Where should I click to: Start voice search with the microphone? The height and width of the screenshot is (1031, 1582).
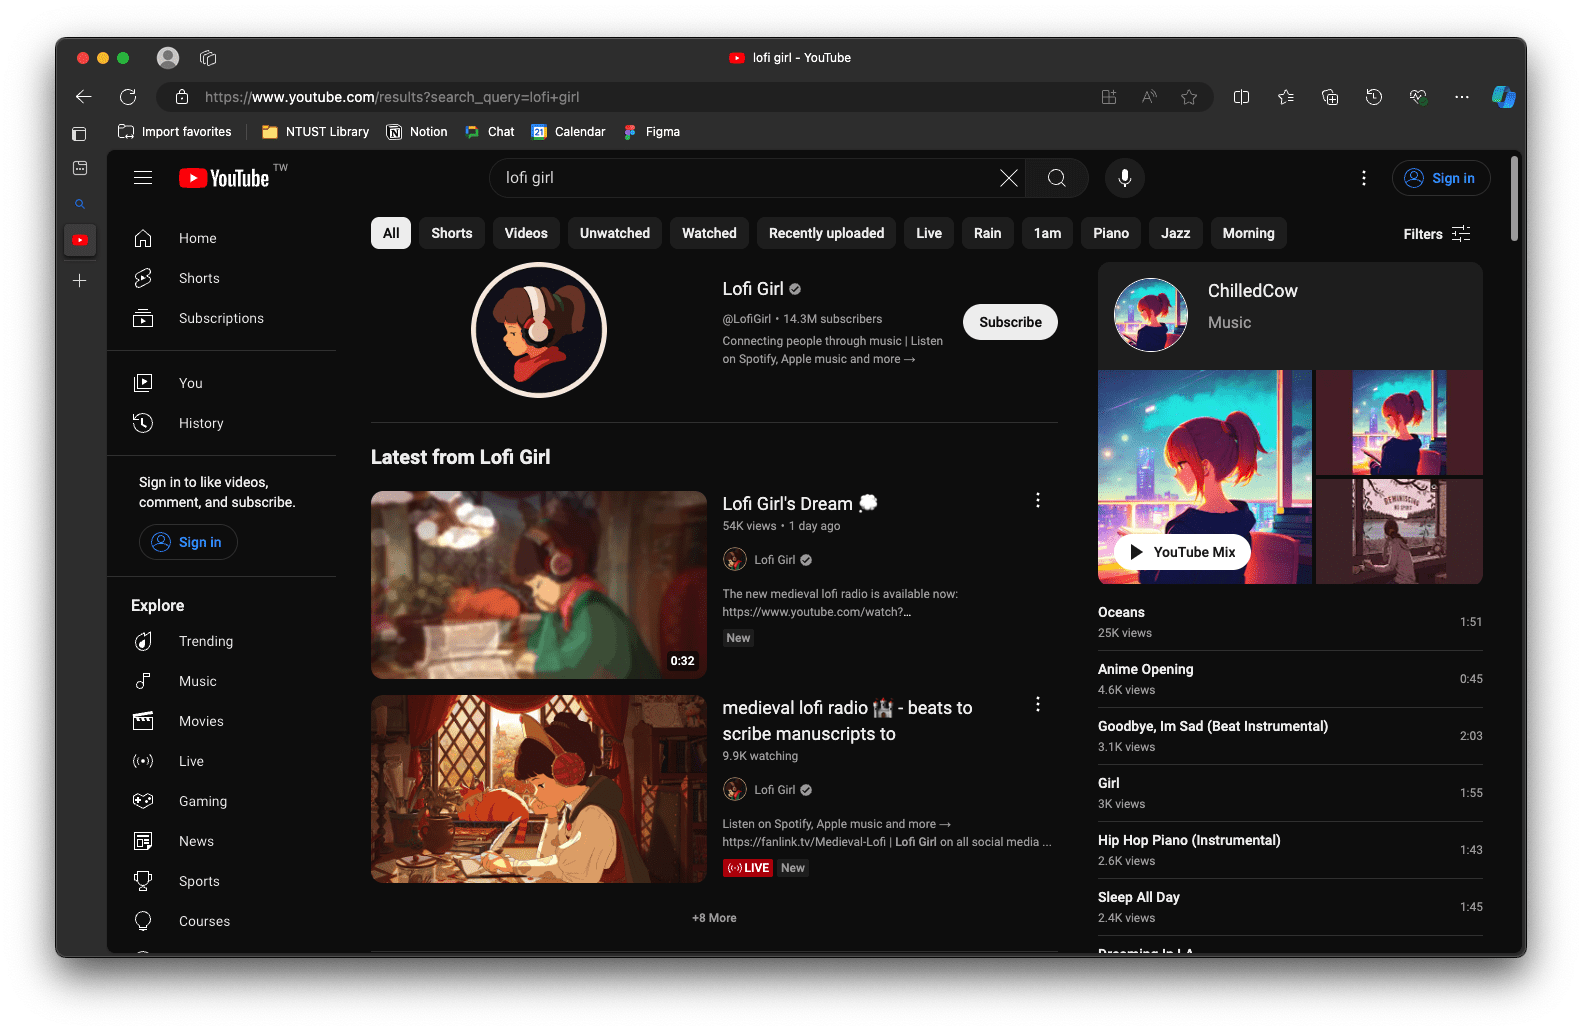(x=1125, y=178)
